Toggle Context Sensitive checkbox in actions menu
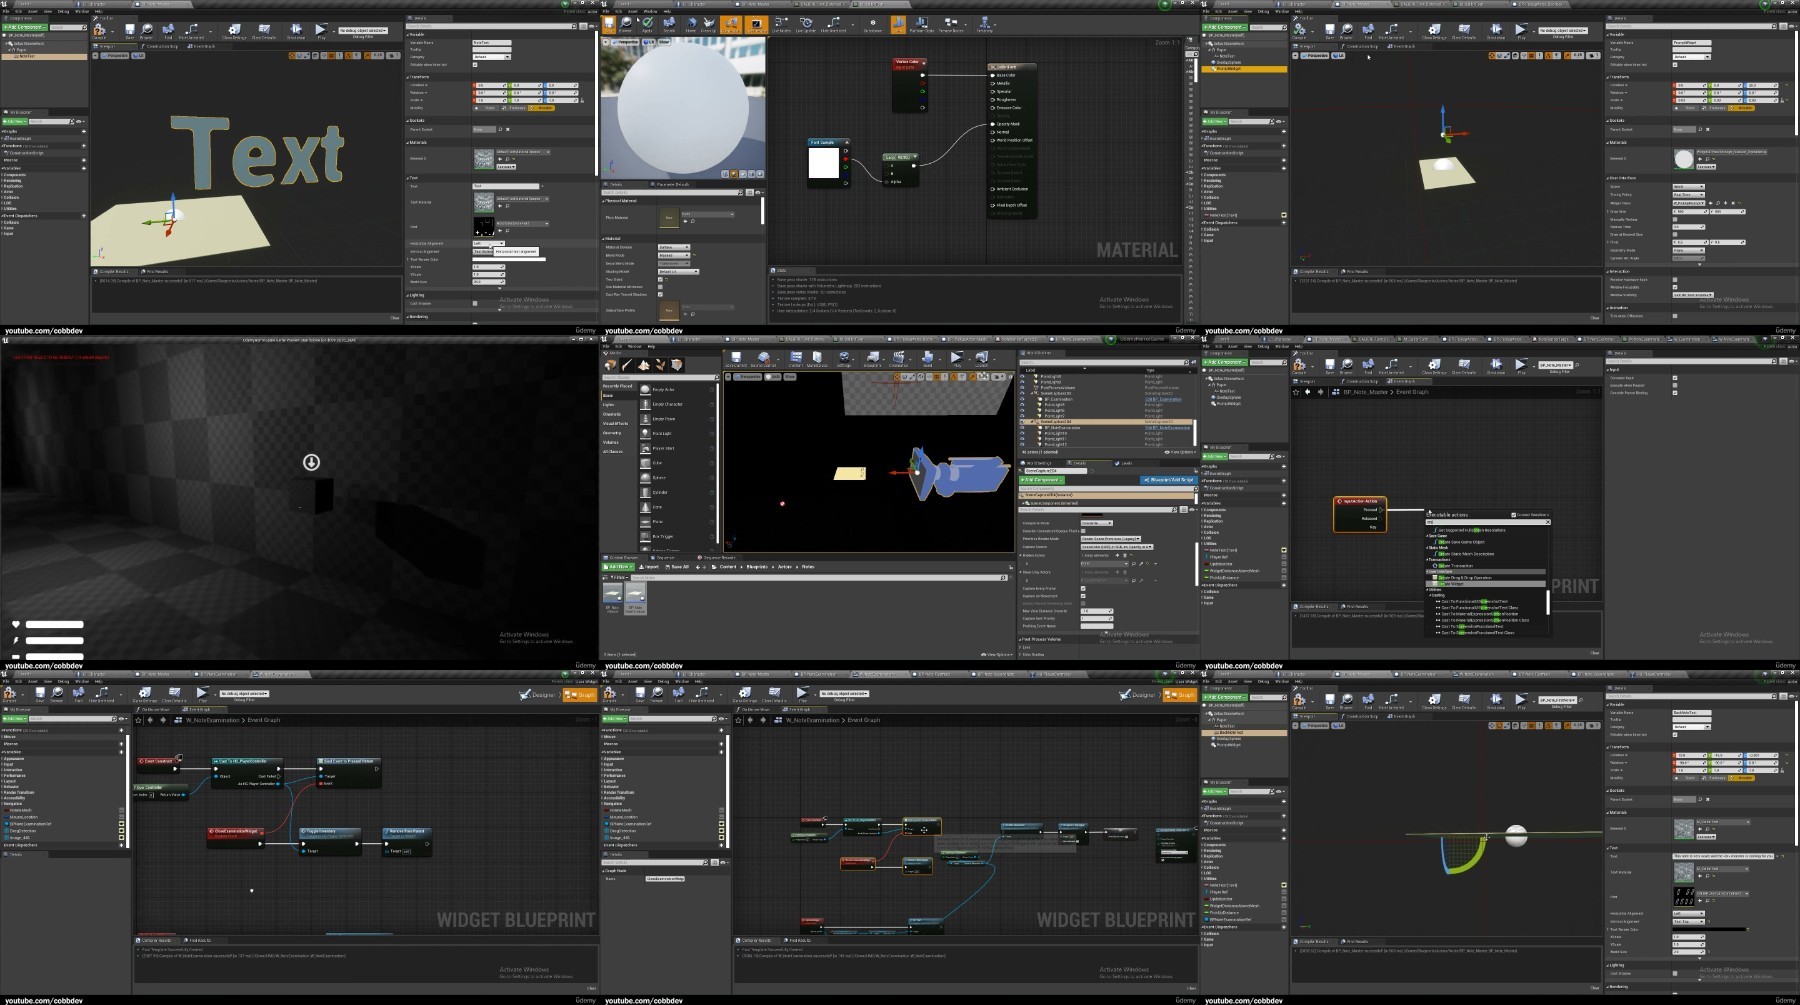 click(1513, 515)
